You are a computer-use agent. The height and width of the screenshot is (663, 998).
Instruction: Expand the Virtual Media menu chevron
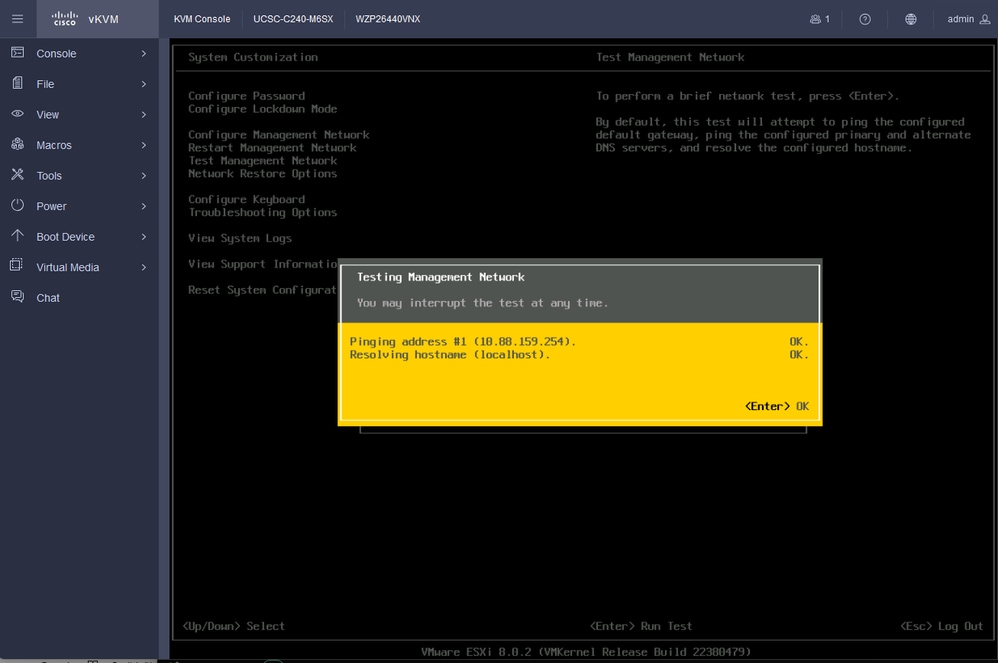pyautogui.click(x=143, y=267)
